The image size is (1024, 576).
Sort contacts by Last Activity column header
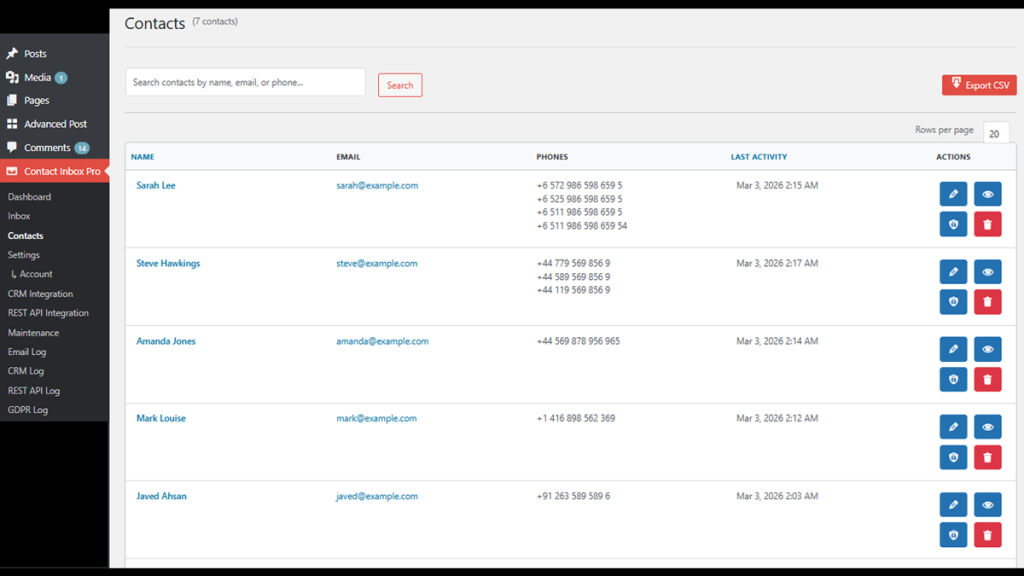point(758,157)
